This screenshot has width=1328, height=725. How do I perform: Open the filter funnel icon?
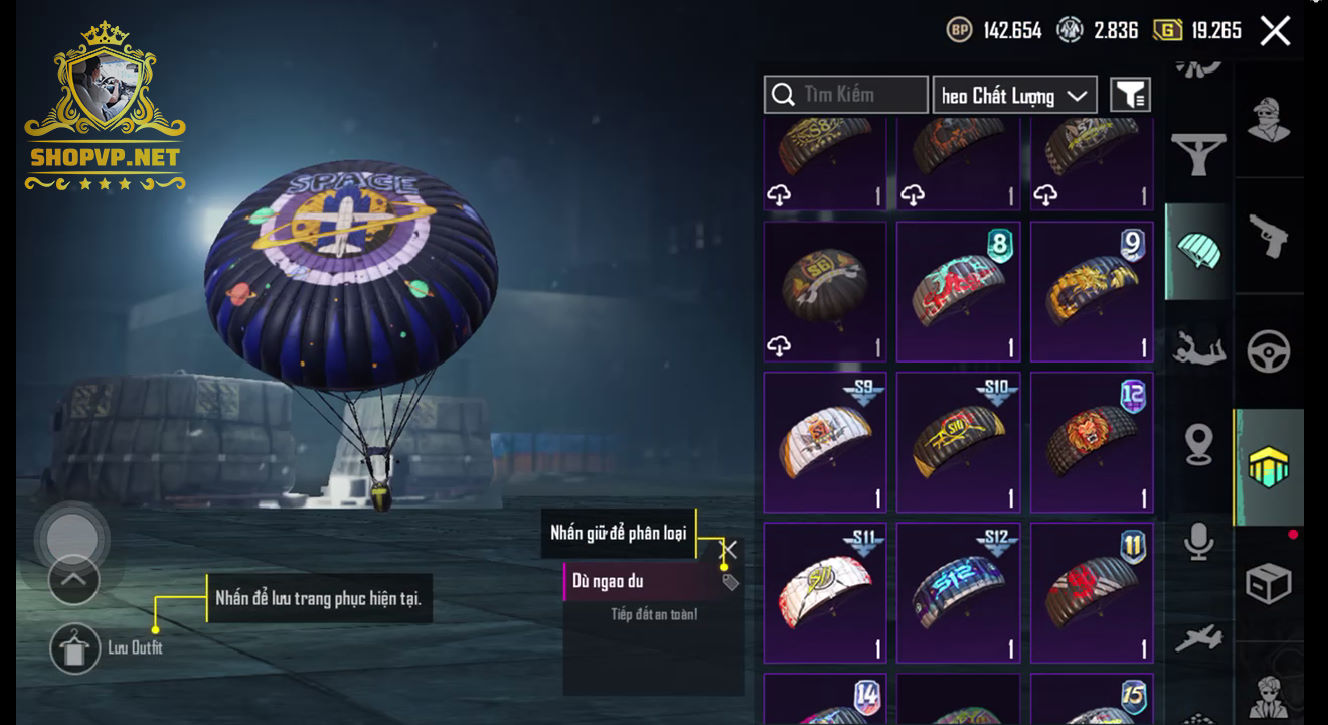[x=1130, y=95]
